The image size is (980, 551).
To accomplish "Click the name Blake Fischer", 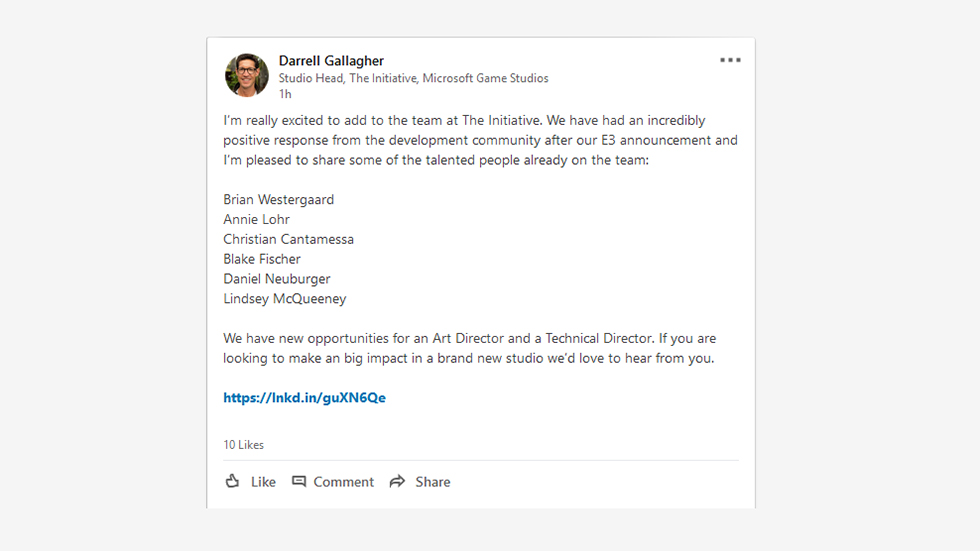I will 262,259.
